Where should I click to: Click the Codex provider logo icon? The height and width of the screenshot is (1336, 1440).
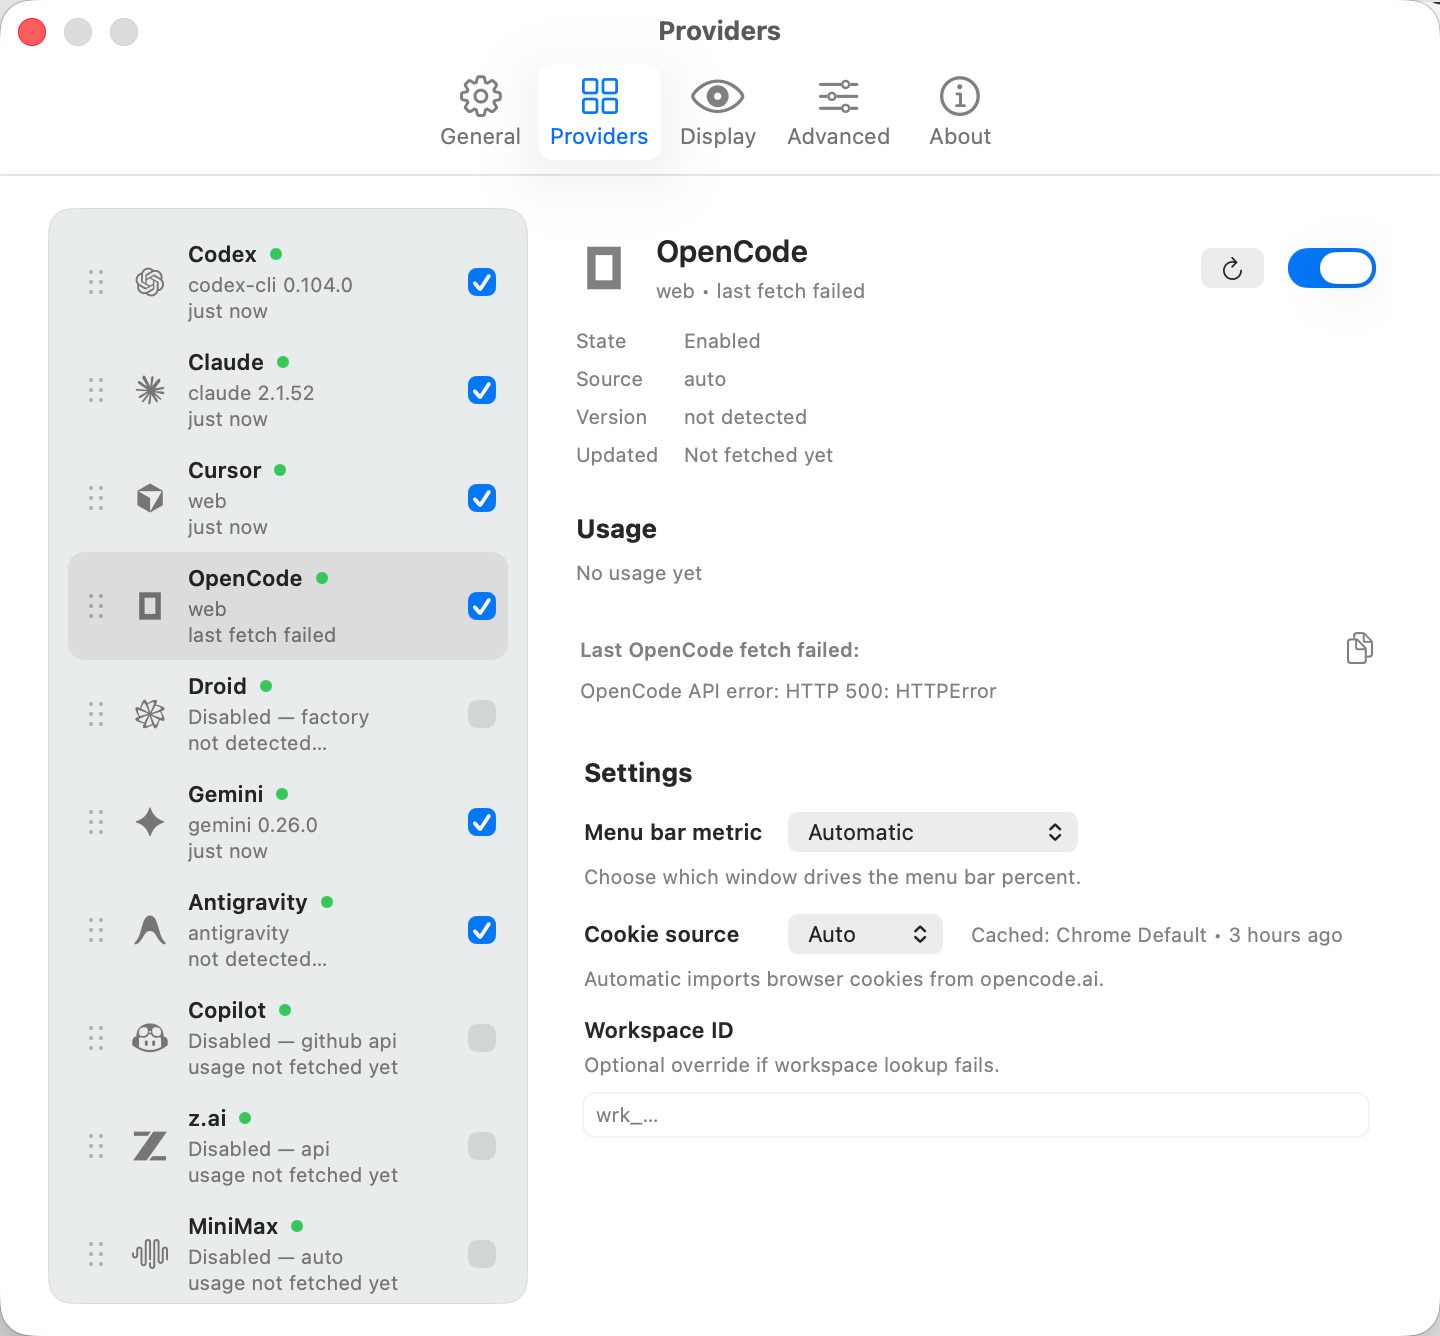(x=150, y=282)
